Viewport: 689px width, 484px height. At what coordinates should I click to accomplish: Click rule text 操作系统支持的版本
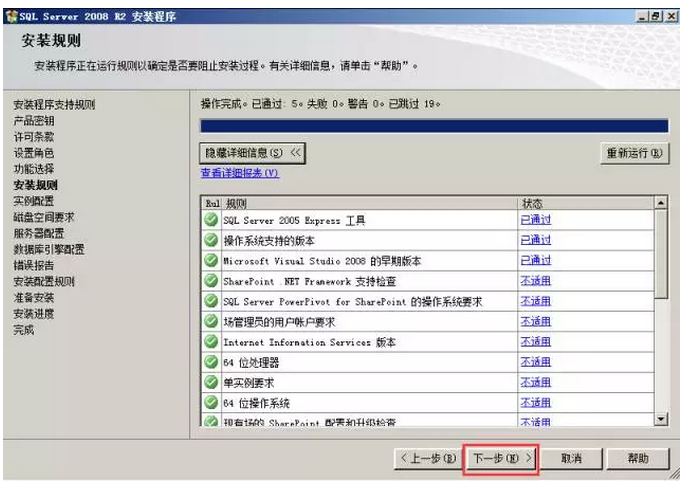[x=269, y=240]
